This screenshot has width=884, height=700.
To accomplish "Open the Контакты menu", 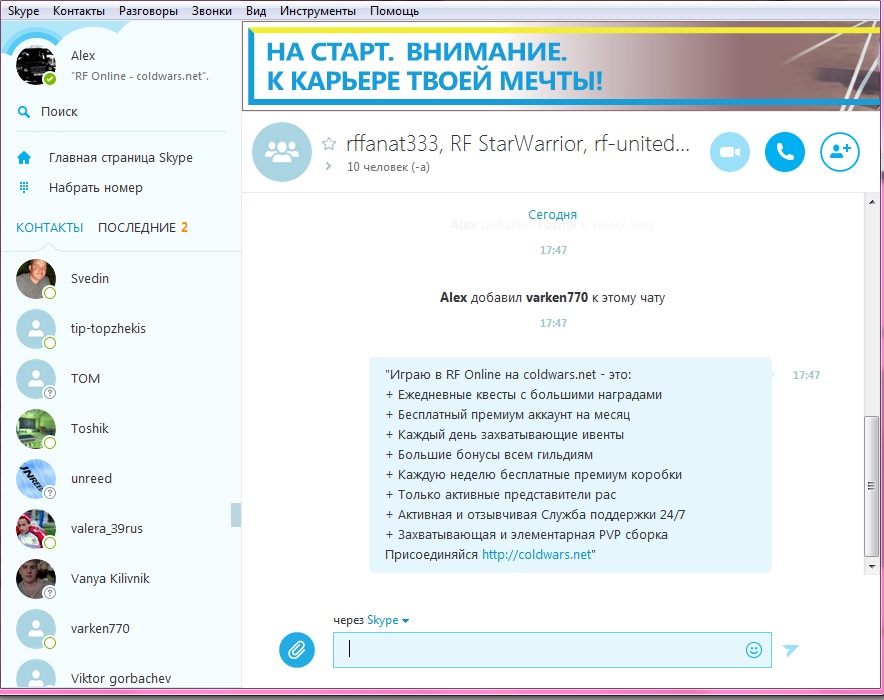I will (x=79, y=11).
